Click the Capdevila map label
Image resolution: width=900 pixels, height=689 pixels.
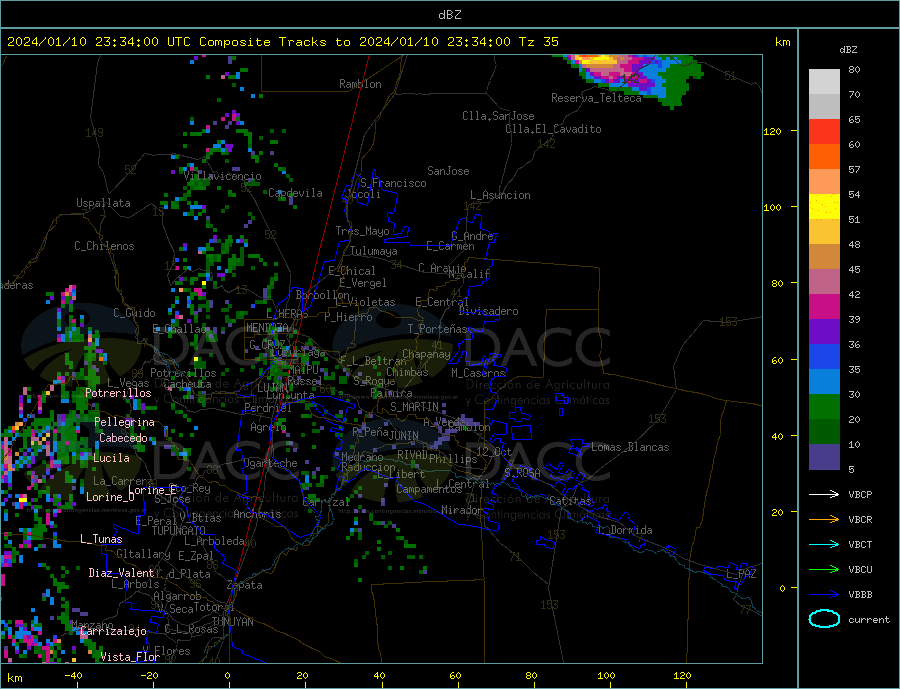point(295,193)
